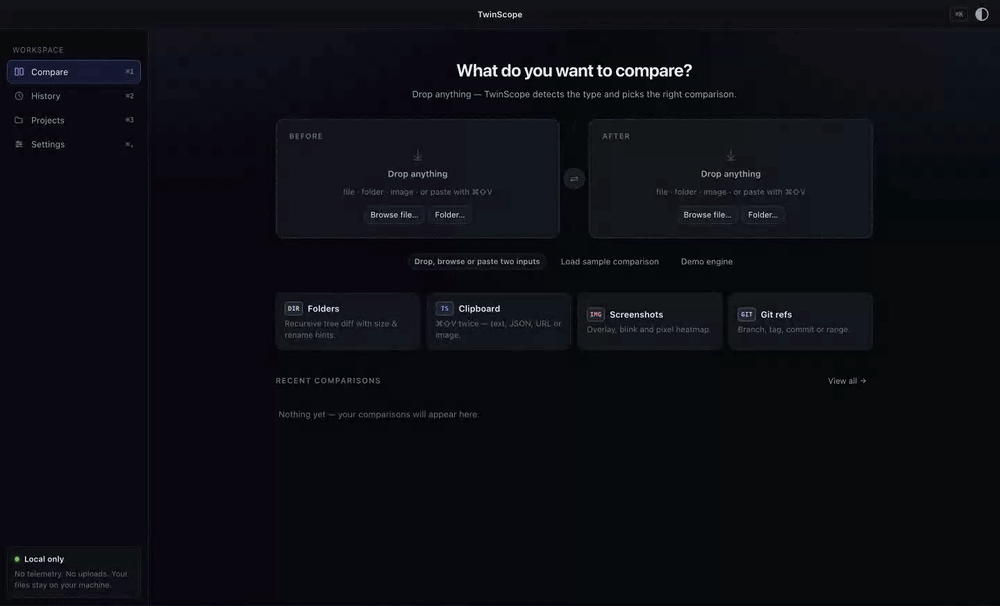
Task: Click the green Local only status dot
Action: point(17,559)
